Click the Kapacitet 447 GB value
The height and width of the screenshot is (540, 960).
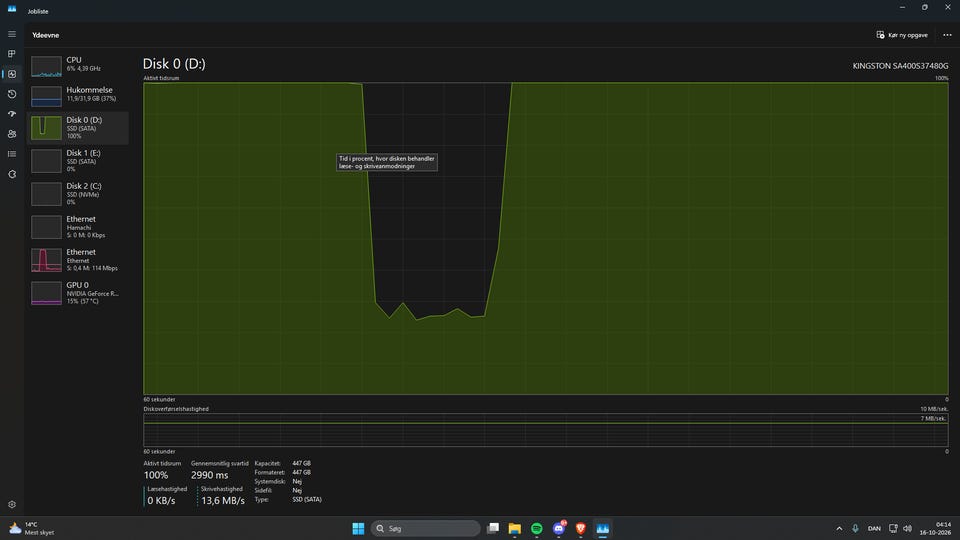tap(301, 463)
